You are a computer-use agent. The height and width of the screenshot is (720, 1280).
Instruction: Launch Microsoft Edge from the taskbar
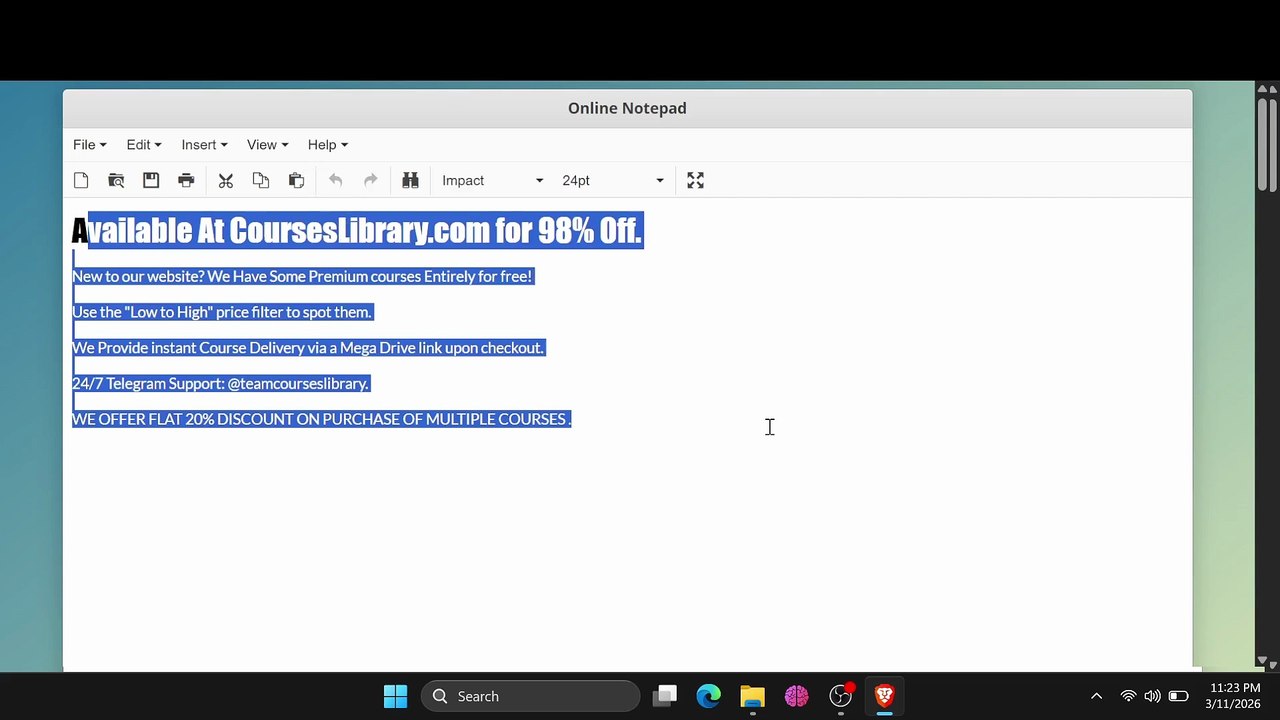pos(709,696)
